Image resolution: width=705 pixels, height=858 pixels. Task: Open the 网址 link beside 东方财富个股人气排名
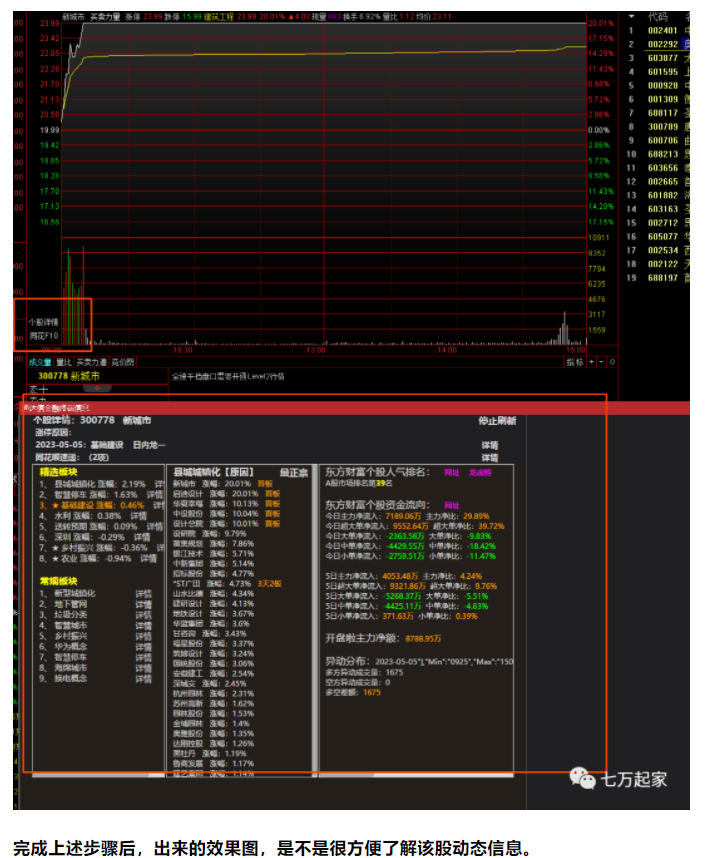[452, 473]
